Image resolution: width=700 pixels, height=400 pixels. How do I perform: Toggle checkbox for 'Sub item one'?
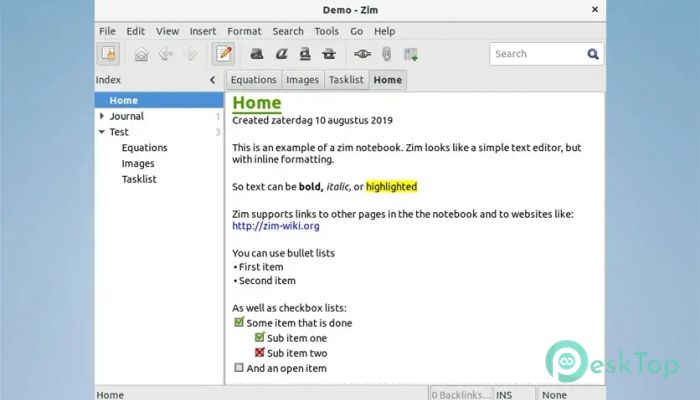coord(260,337)
